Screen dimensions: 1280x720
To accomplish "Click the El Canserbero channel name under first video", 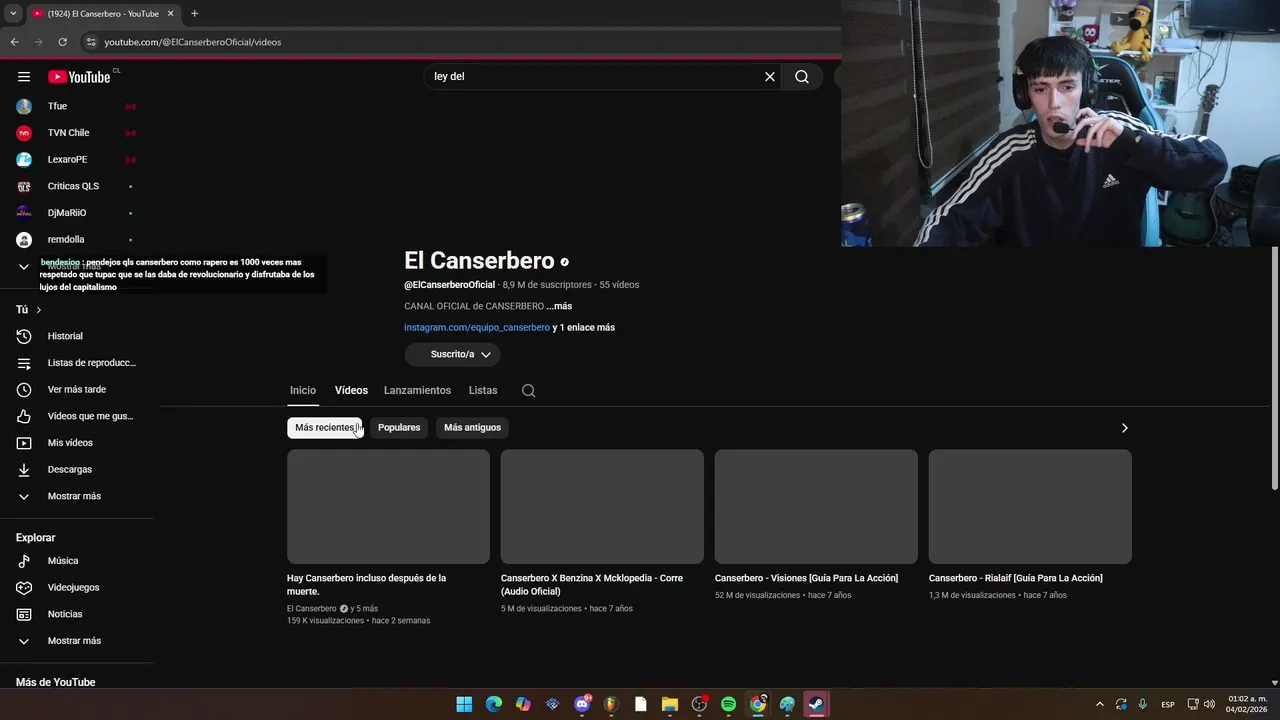I will pyautogui.click(x=312, y=609).
